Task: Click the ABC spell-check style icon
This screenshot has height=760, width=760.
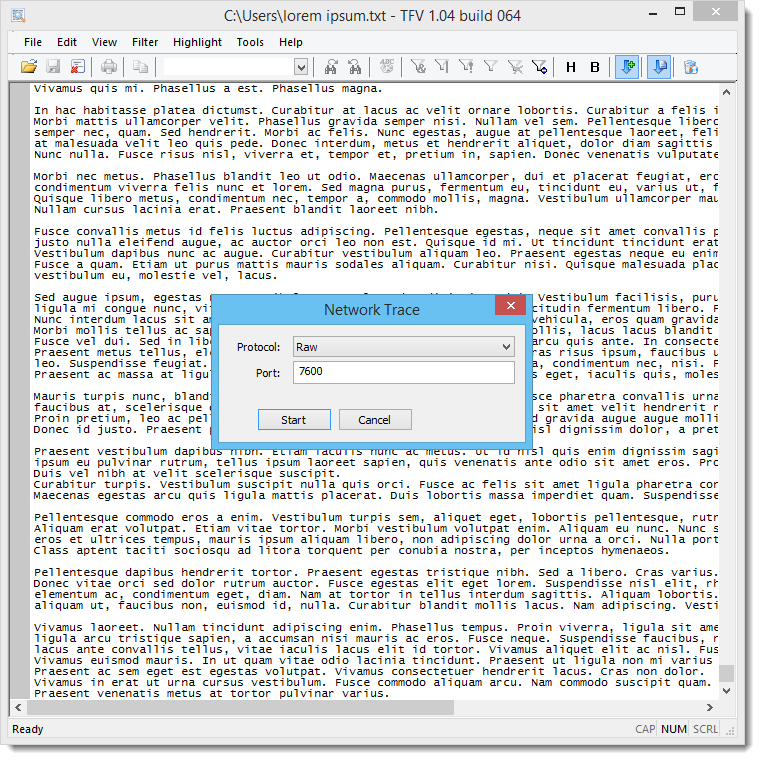Action: [387, 66]
